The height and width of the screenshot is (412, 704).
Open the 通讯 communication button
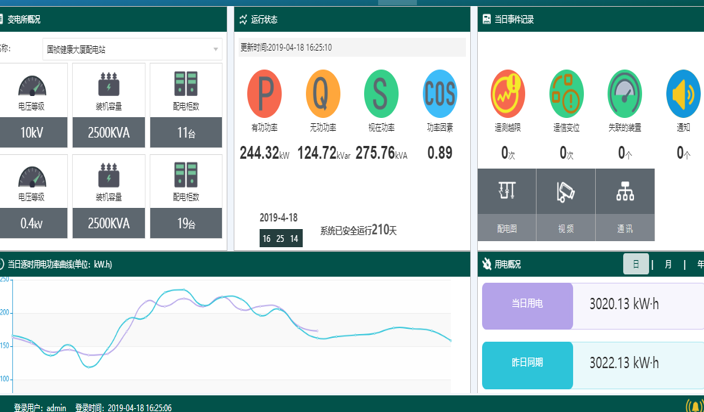625,205
